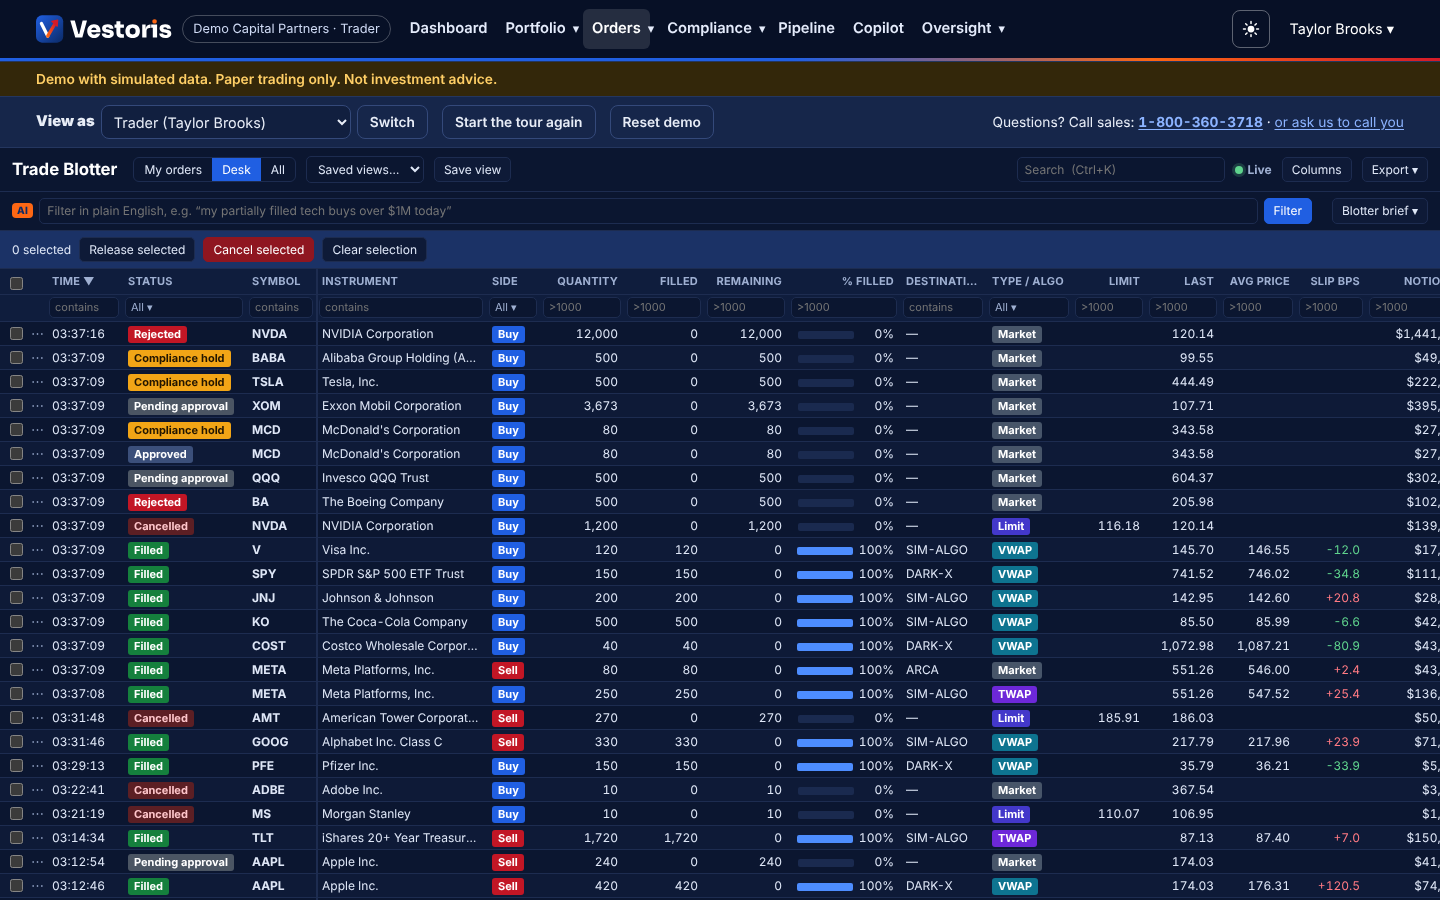Viewport: 1440px width, 900px height.
Task: Open row actions menu for ADBE order
Action: coord(38,790)
